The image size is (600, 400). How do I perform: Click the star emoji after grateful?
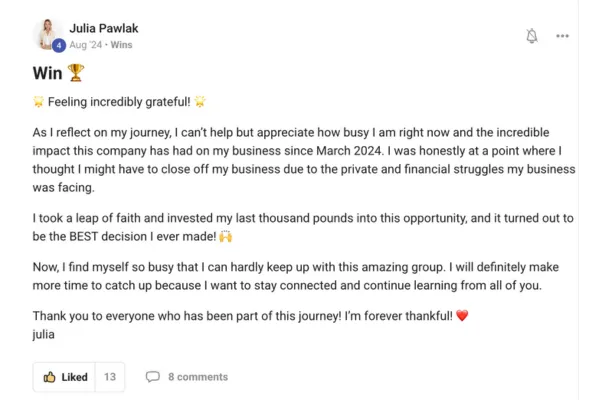200,102
